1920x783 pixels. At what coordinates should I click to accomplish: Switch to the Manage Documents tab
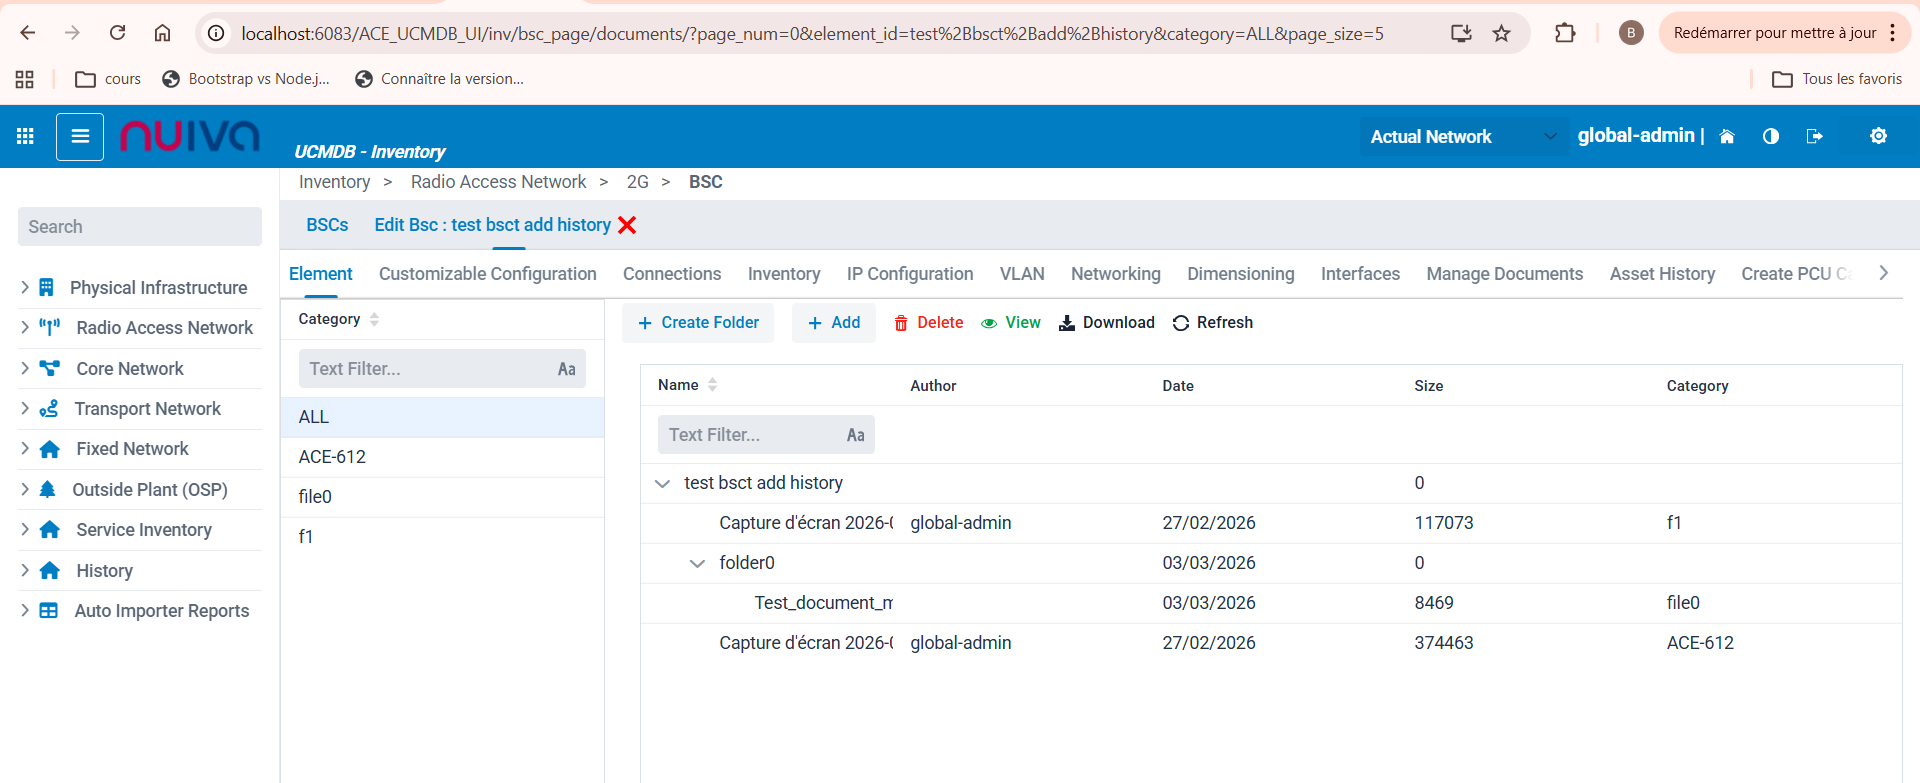[x=1504, y=274]
